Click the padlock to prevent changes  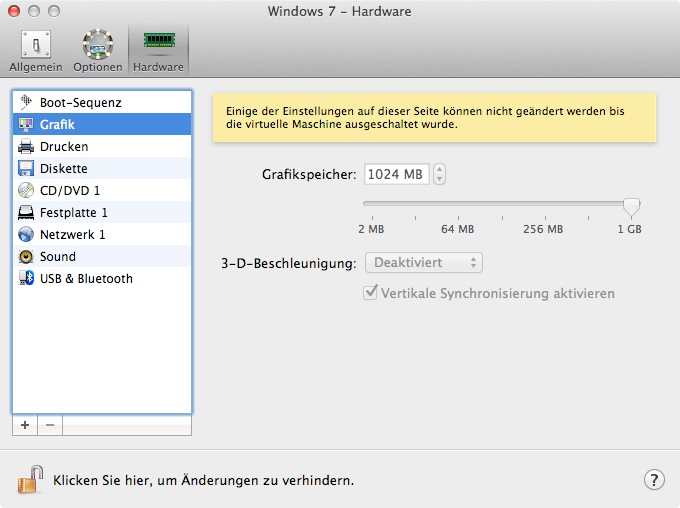(30, 479)
